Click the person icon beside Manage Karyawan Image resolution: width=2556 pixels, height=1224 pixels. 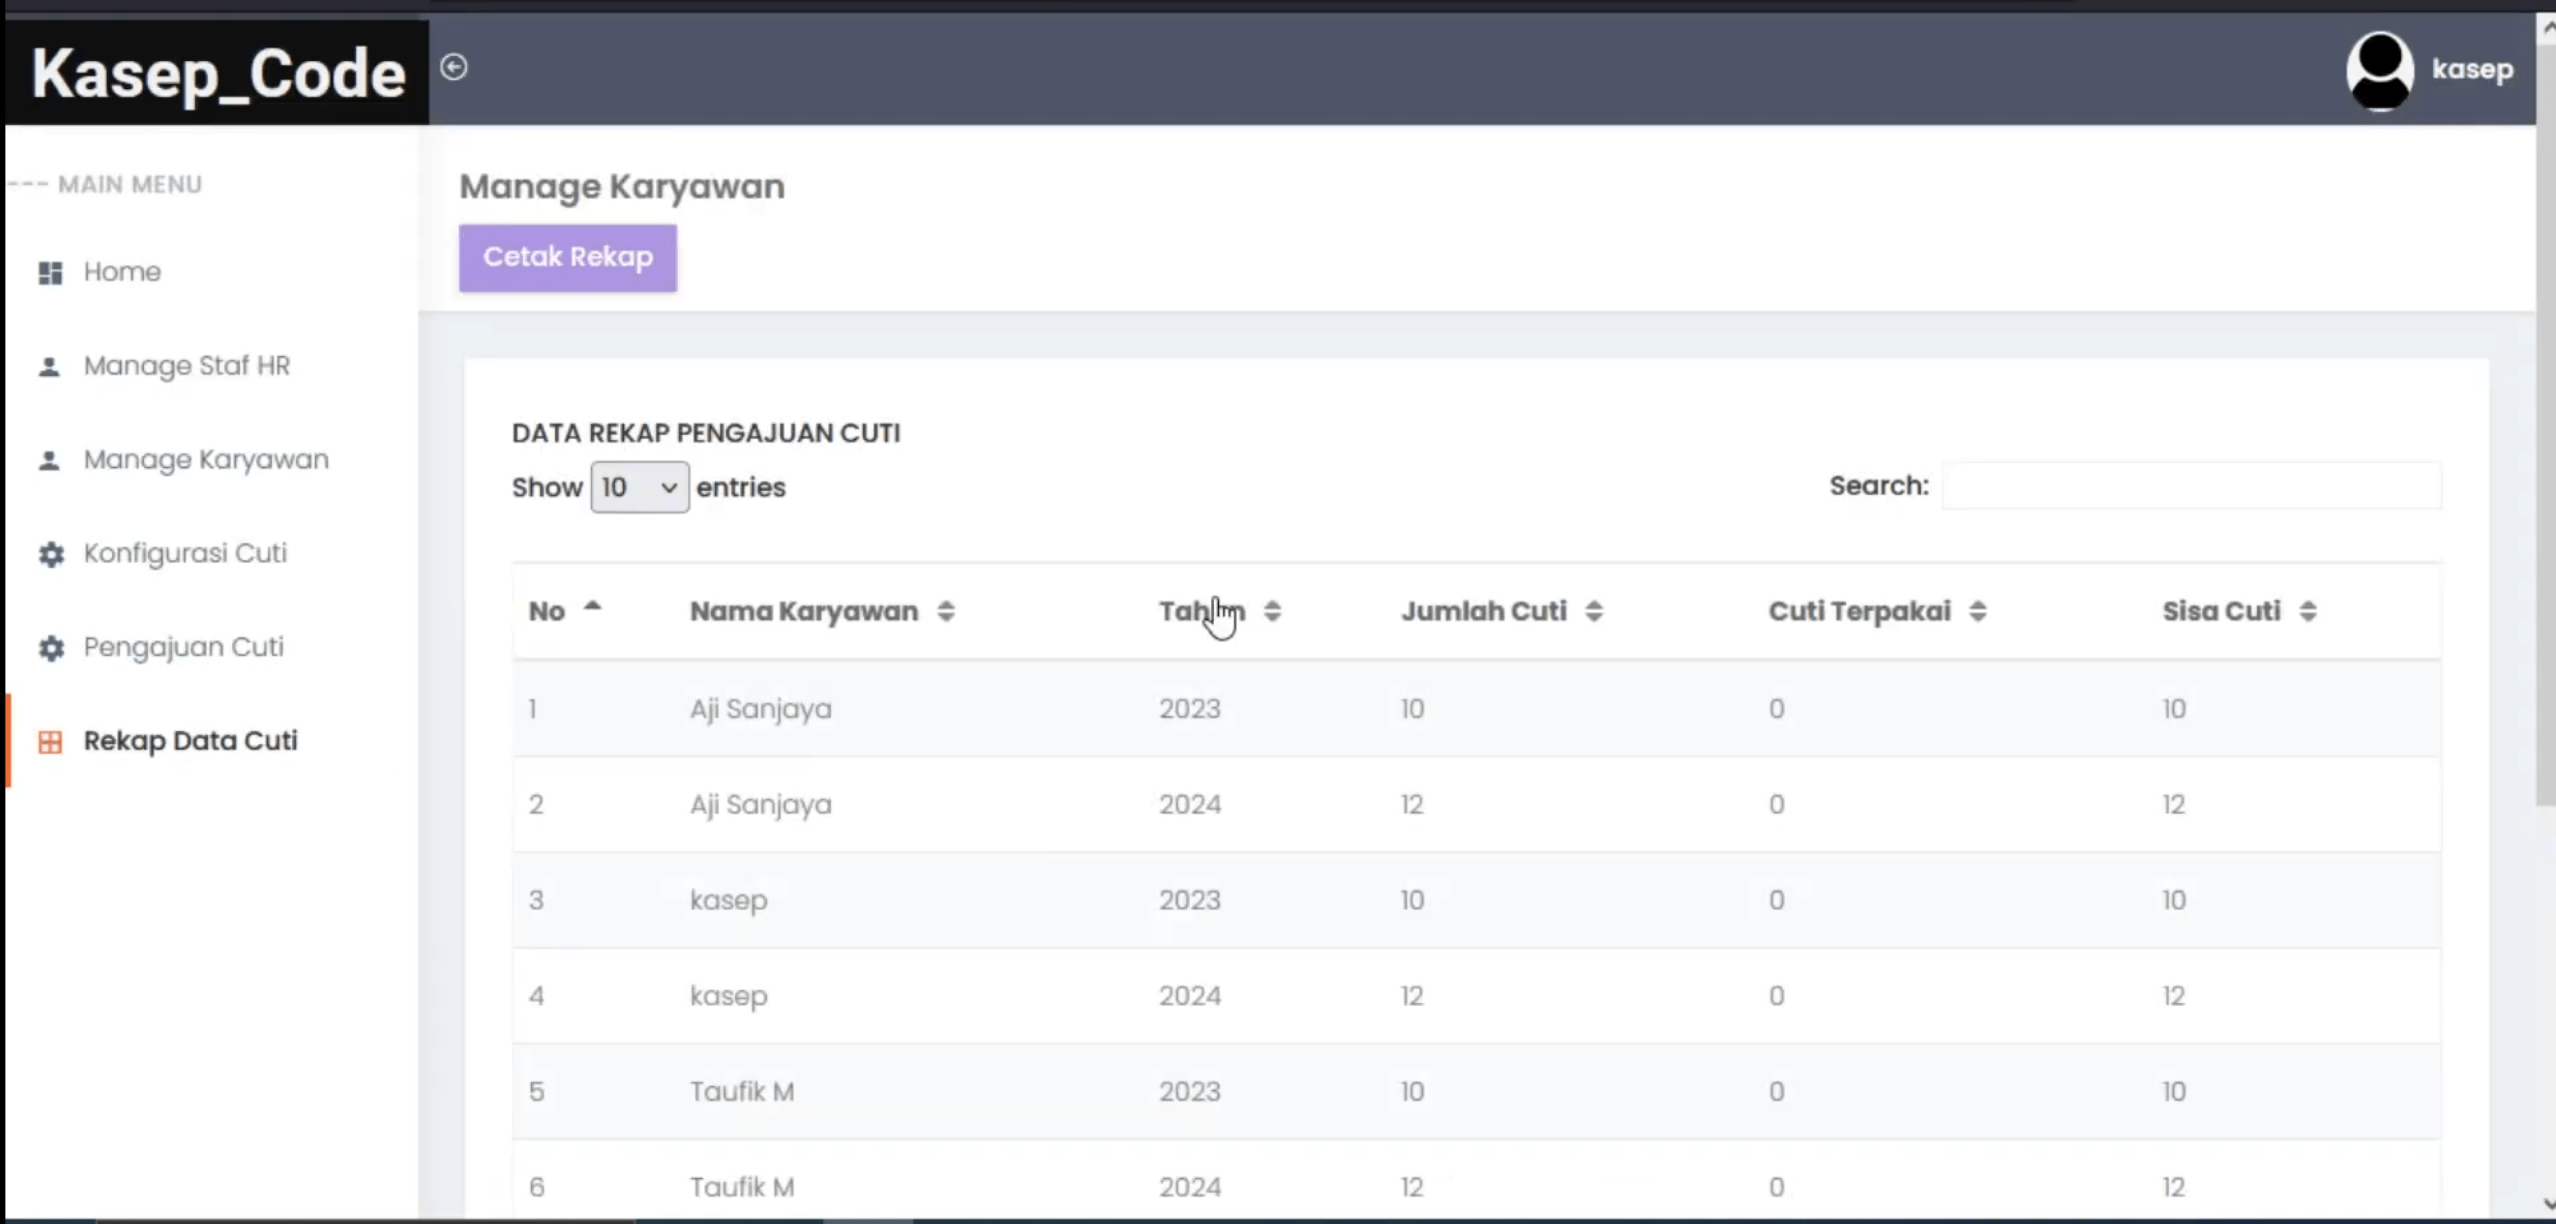[x=49, y=461]
